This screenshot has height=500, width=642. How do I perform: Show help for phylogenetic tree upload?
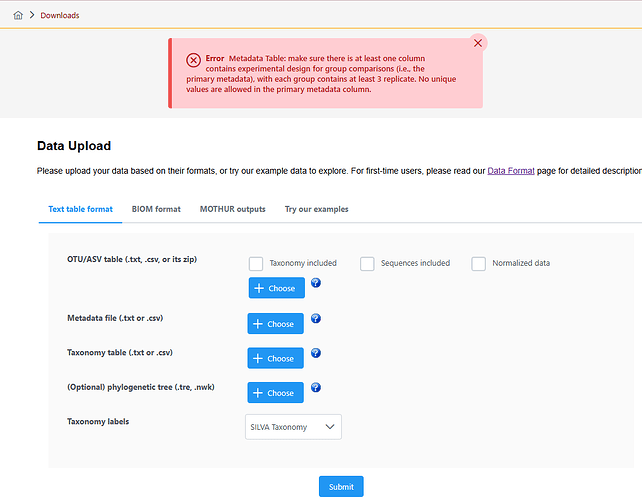(x=316, y=388)
